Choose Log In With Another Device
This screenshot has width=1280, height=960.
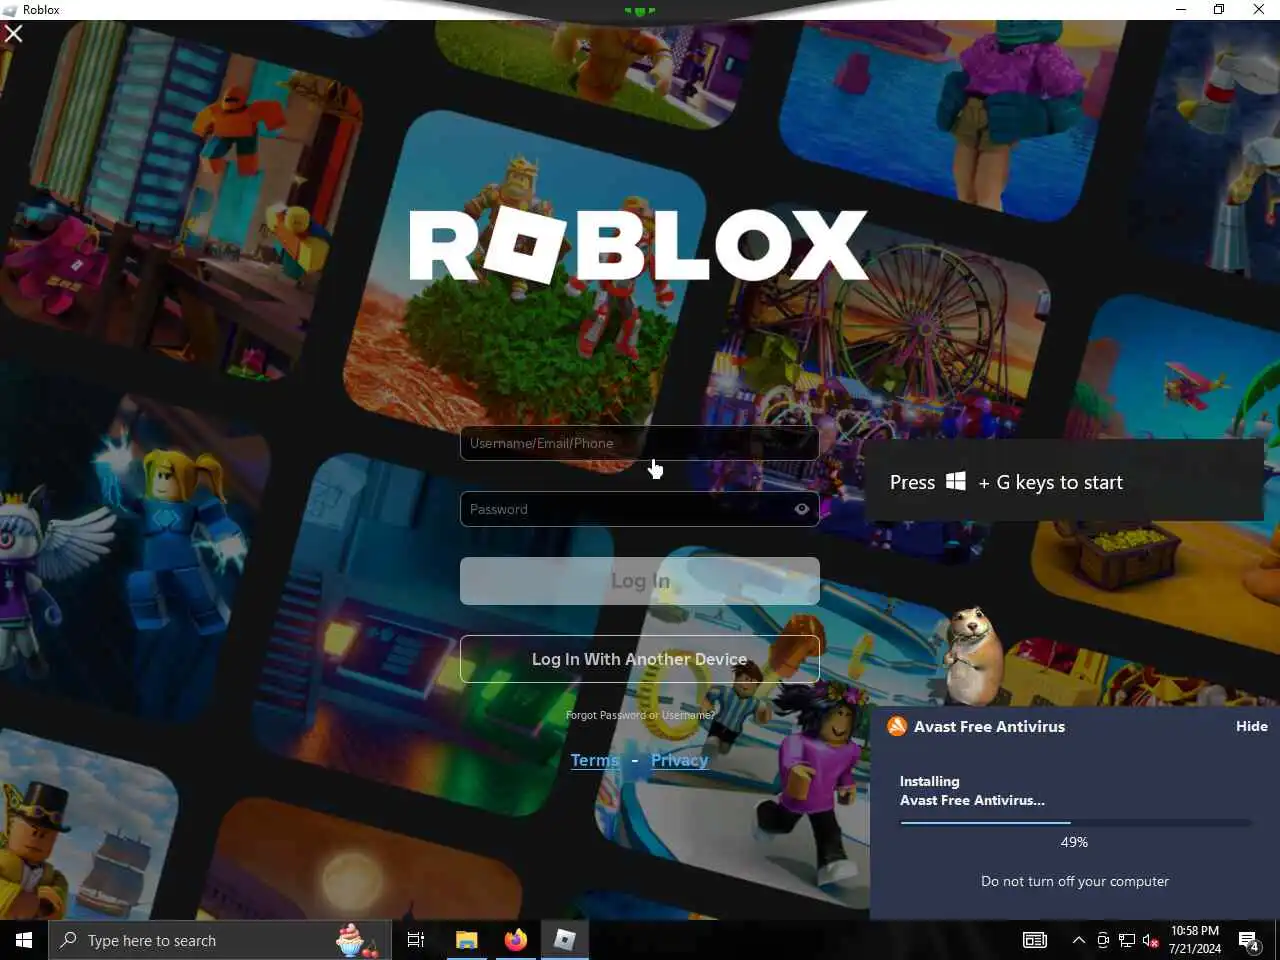point(639,659)
